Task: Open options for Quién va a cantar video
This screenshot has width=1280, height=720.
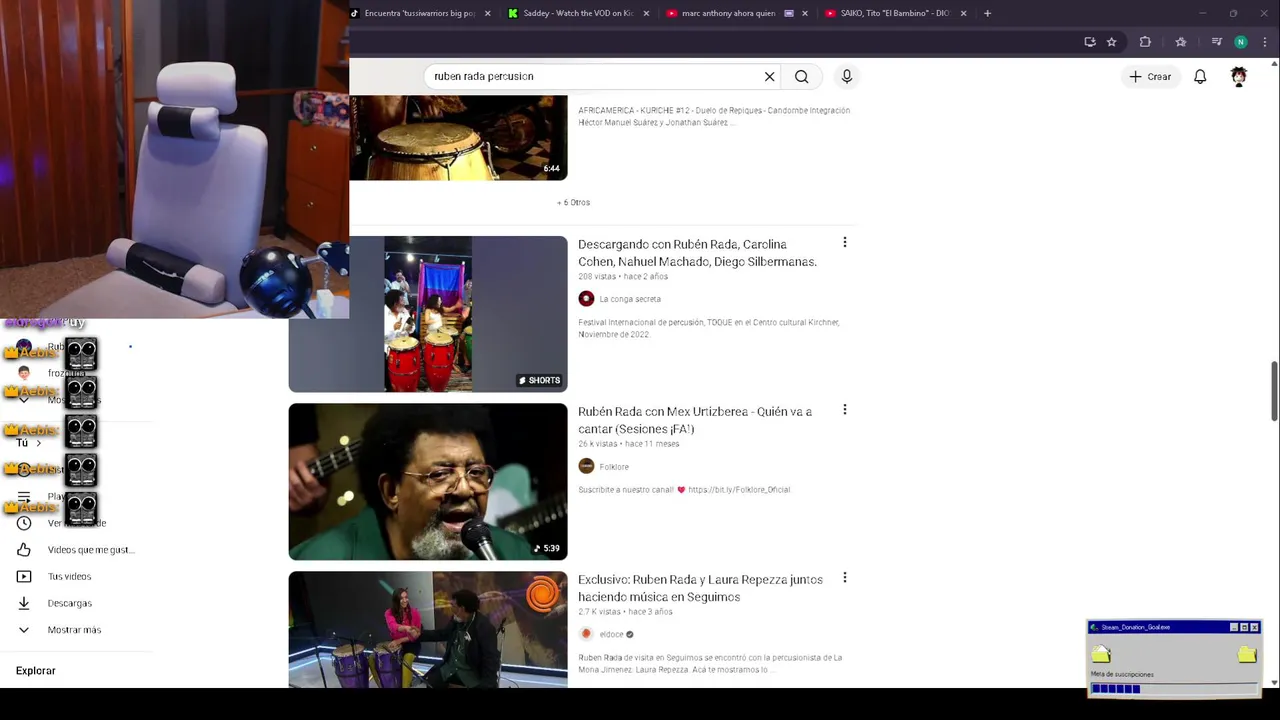Action: coord(845,409)
